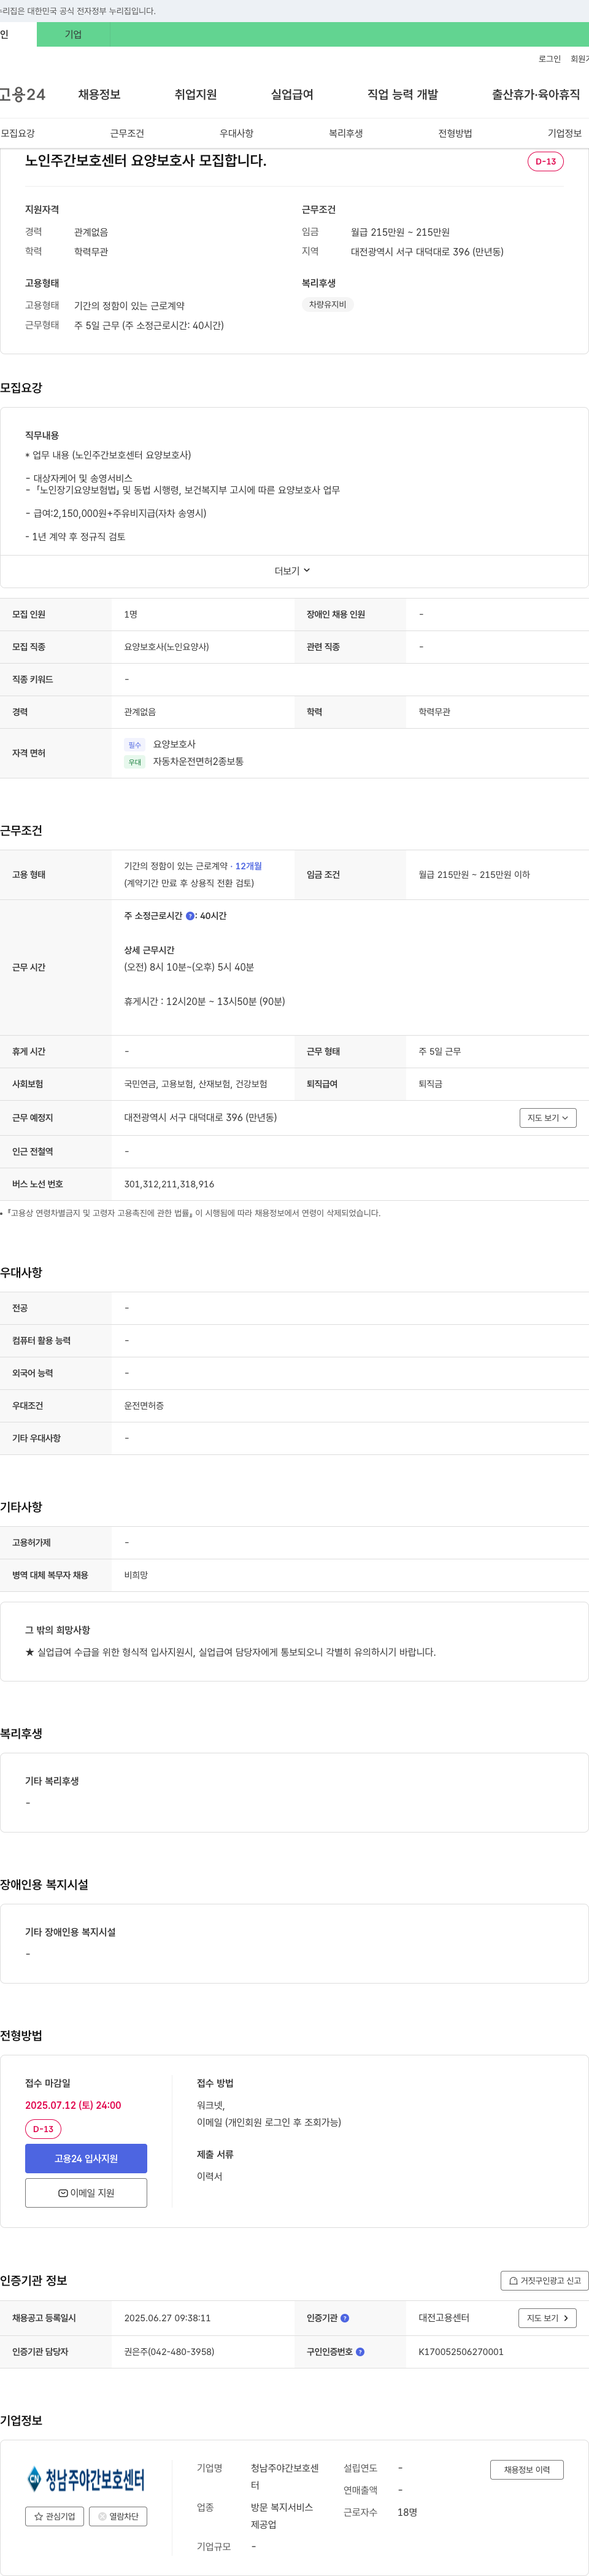
Task: Click the 권은주(042-480-3958) contact text
Action: [169, 2352]
